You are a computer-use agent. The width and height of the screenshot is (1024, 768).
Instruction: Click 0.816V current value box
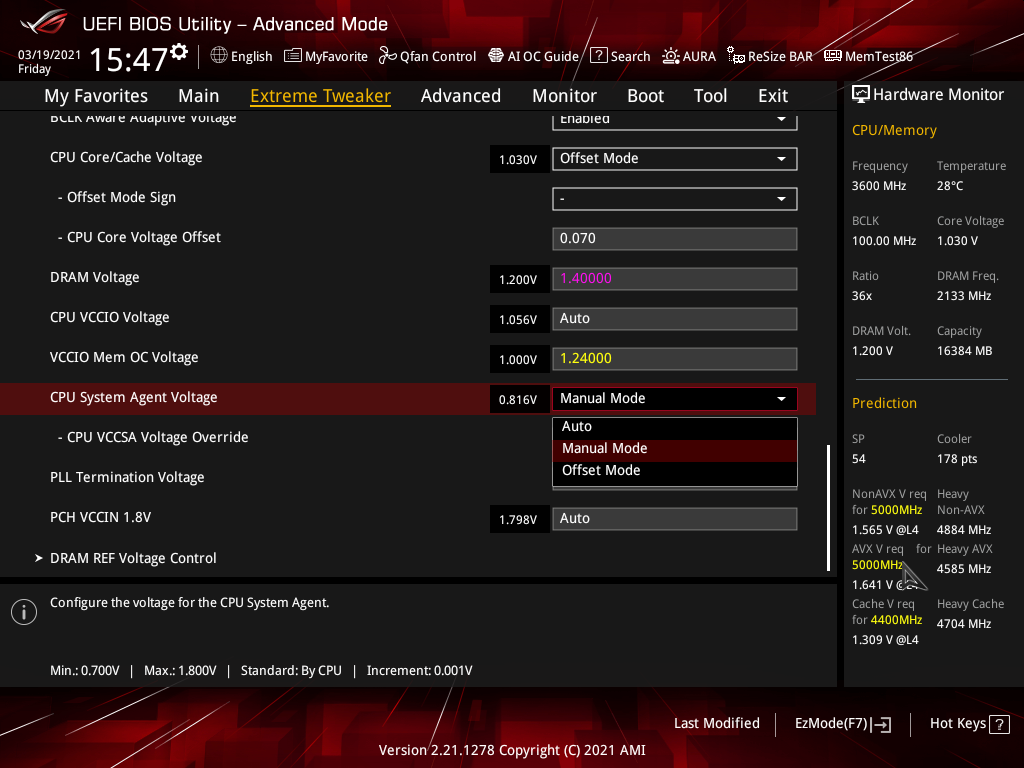(519, 399)
